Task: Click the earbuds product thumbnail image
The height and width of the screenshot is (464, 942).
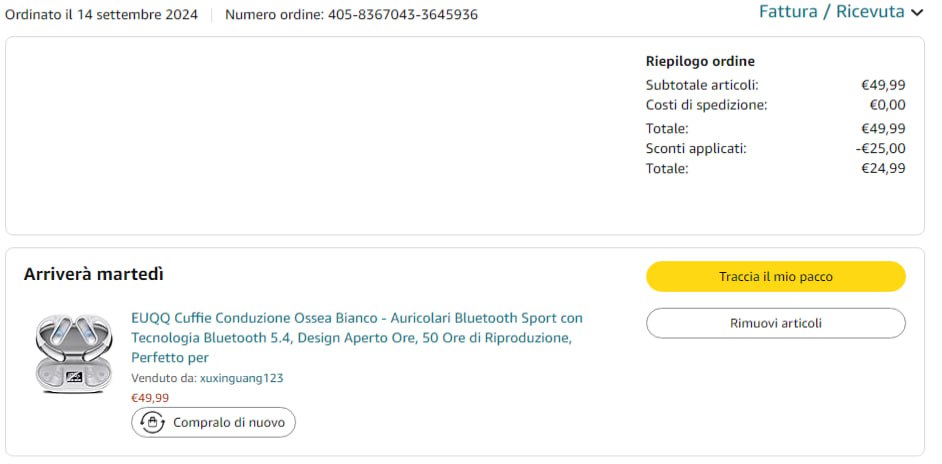Action: click(x=73, y=352)
